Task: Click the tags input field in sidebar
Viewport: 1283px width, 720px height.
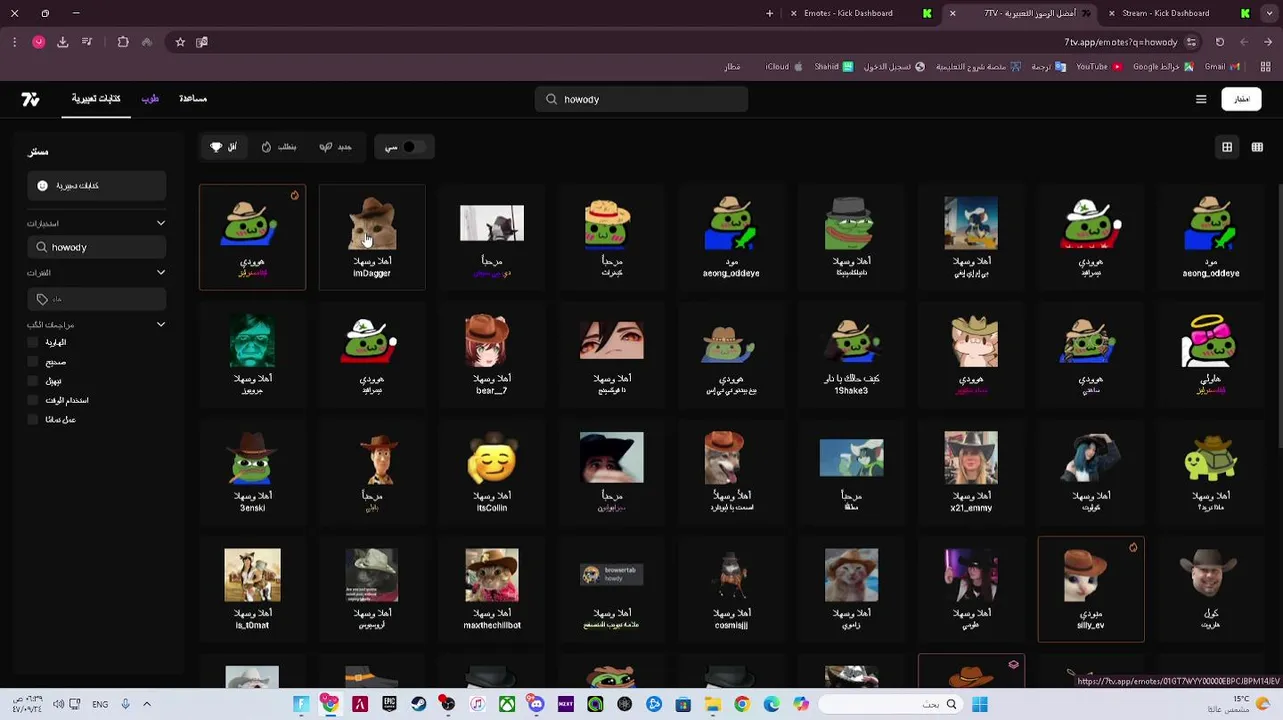Action: coord(96,299)
